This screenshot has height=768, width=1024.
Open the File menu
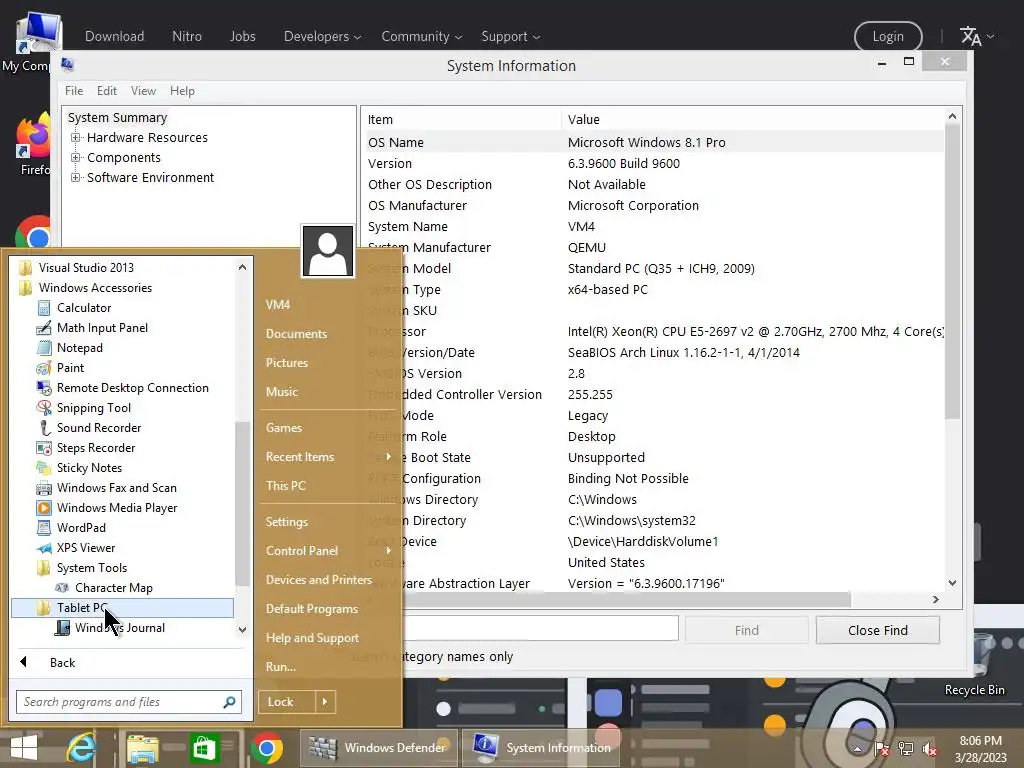[x=74, y=91]
